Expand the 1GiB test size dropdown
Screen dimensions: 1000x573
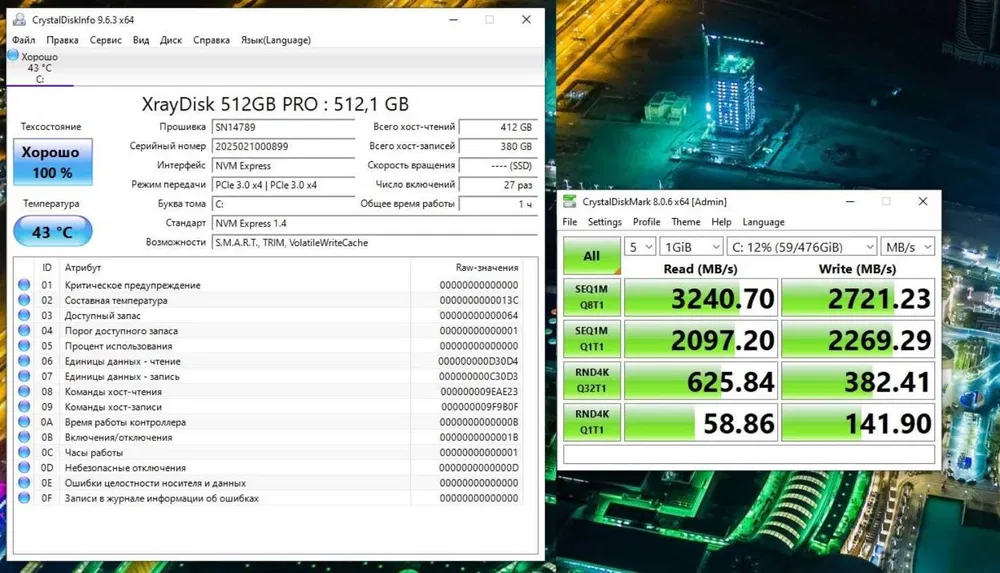click(690, 246)
